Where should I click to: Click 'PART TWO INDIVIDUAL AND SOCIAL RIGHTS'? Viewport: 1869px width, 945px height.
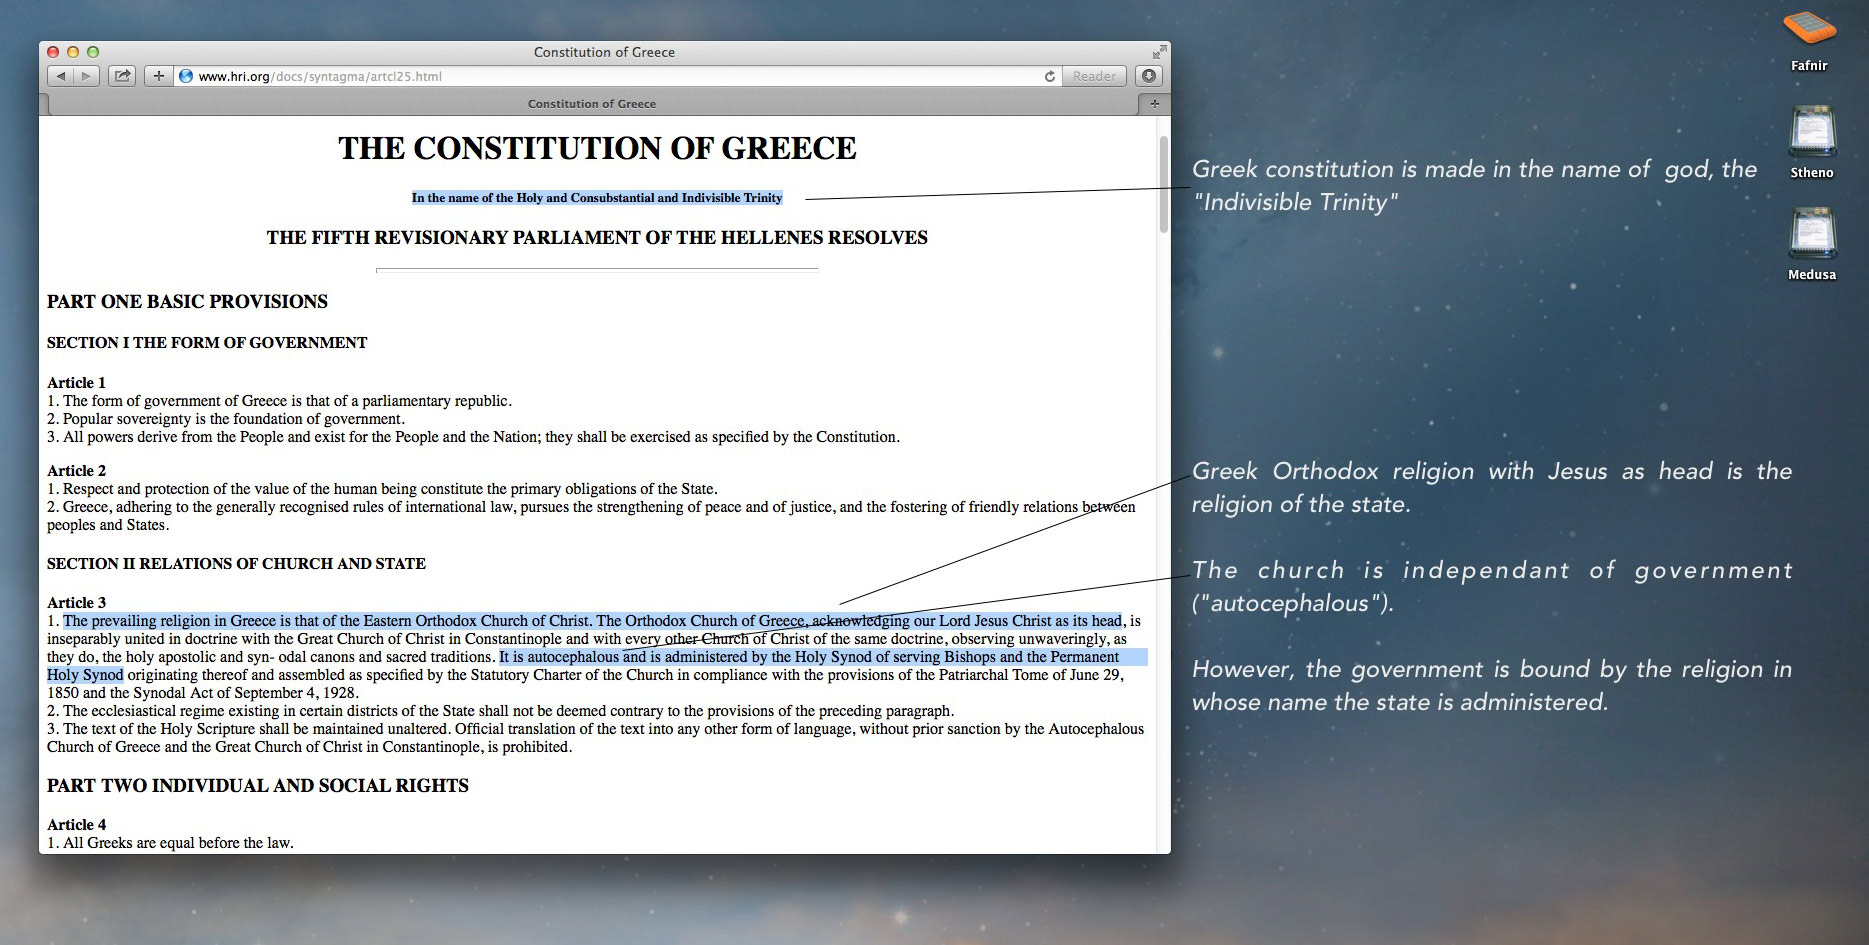(x=258, y=786)
